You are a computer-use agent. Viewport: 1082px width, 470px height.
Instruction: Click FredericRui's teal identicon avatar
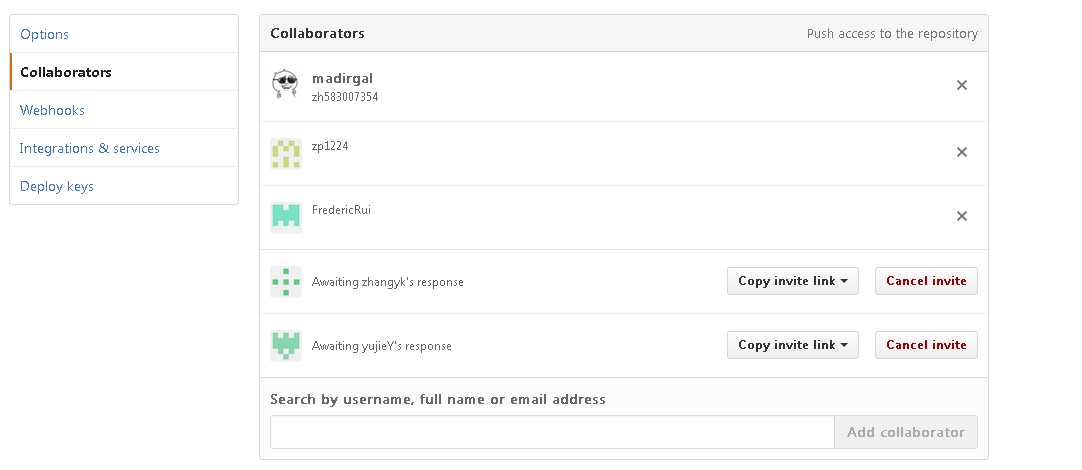(x=286, y=217)
